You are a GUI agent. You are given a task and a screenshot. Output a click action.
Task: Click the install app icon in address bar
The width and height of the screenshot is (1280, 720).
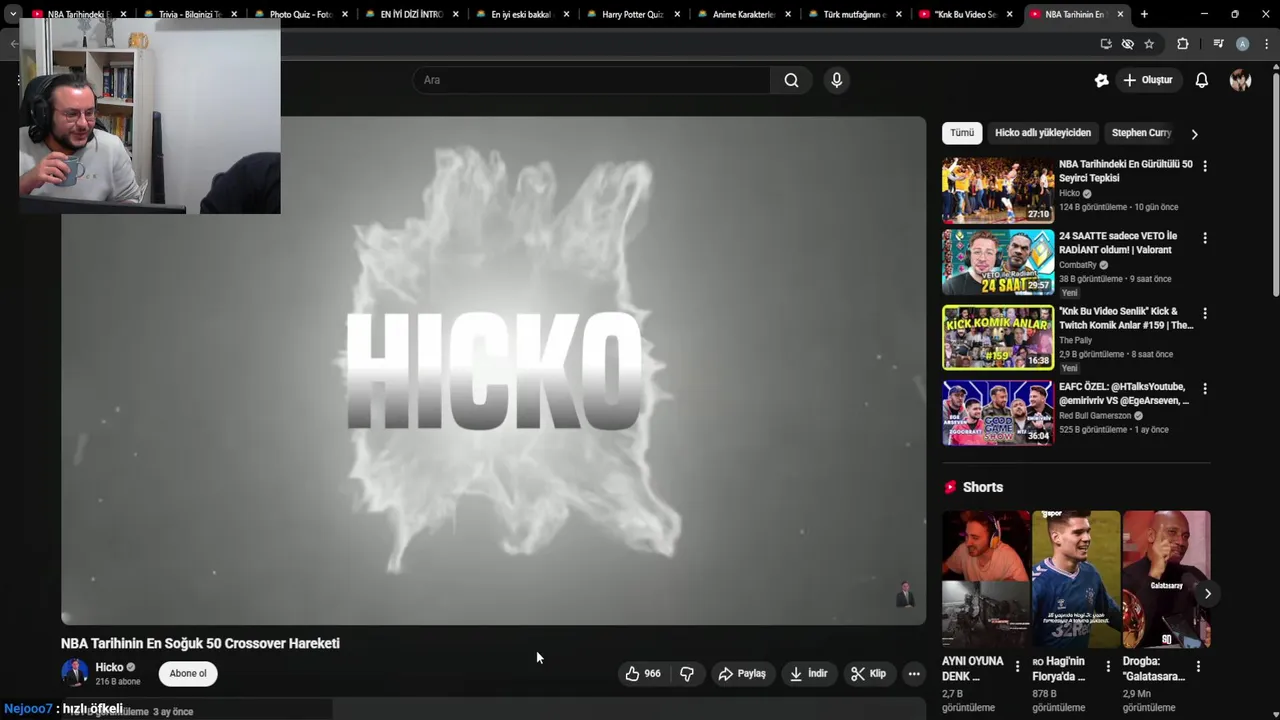1105,44
